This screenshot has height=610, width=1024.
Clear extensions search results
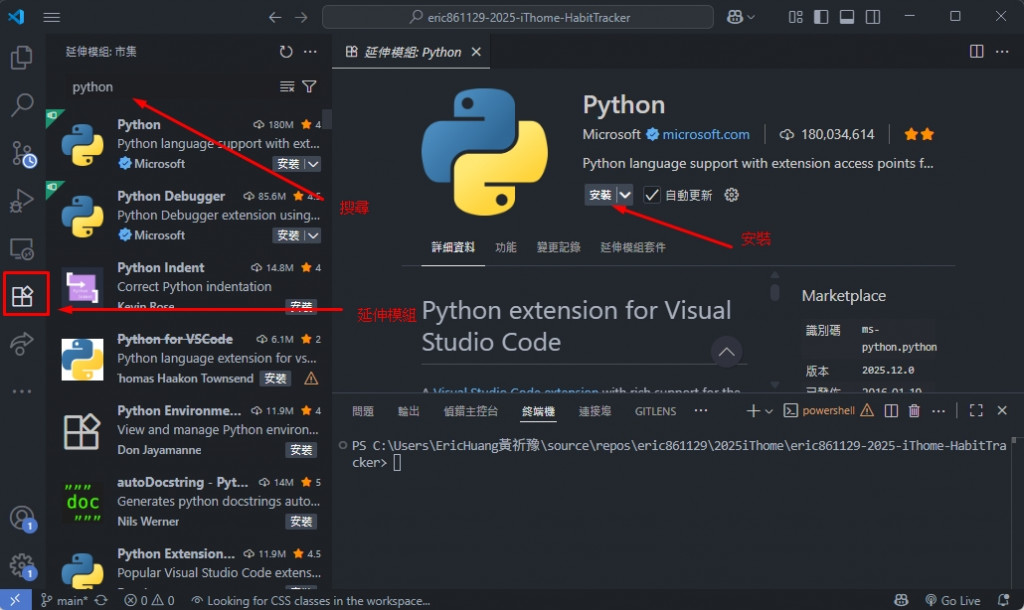click(x=287, y=87)
